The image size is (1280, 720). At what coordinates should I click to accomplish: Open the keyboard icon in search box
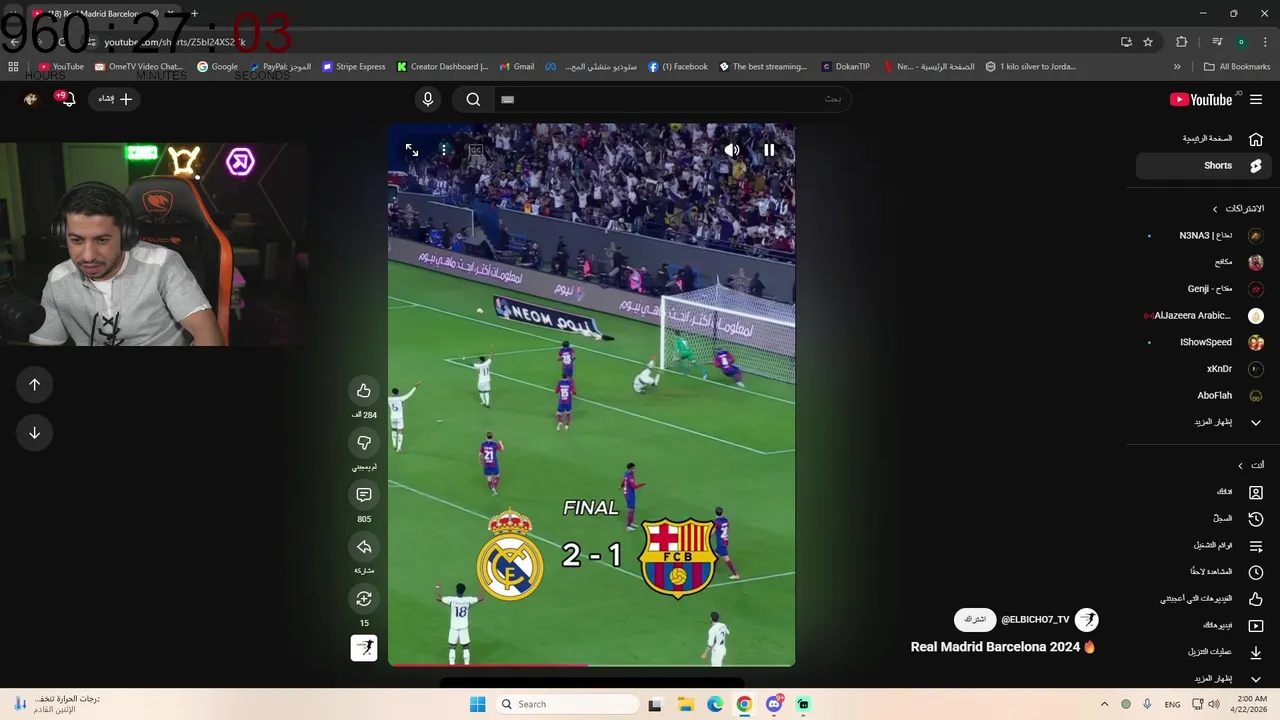[507, 99]
